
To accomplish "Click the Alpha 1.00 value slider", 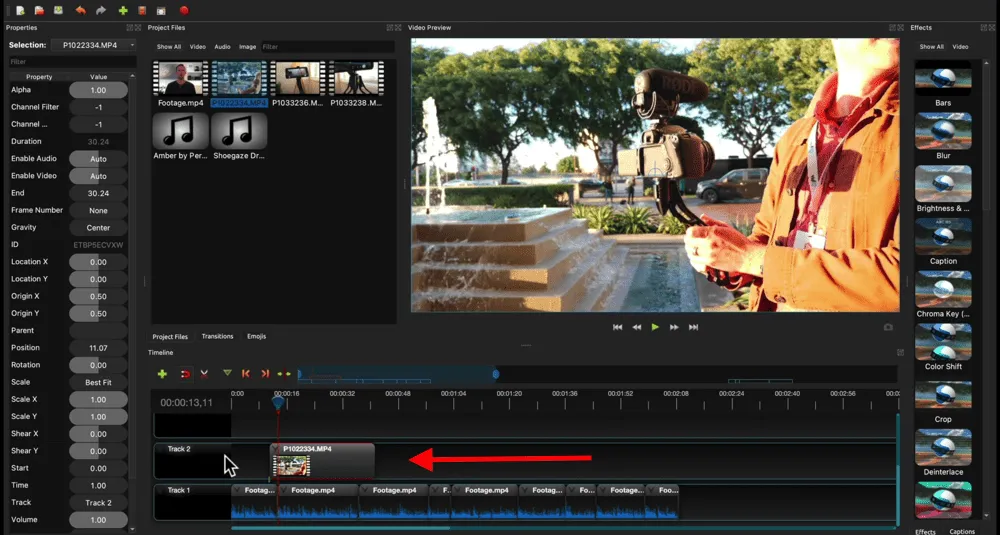I will 98,90.
